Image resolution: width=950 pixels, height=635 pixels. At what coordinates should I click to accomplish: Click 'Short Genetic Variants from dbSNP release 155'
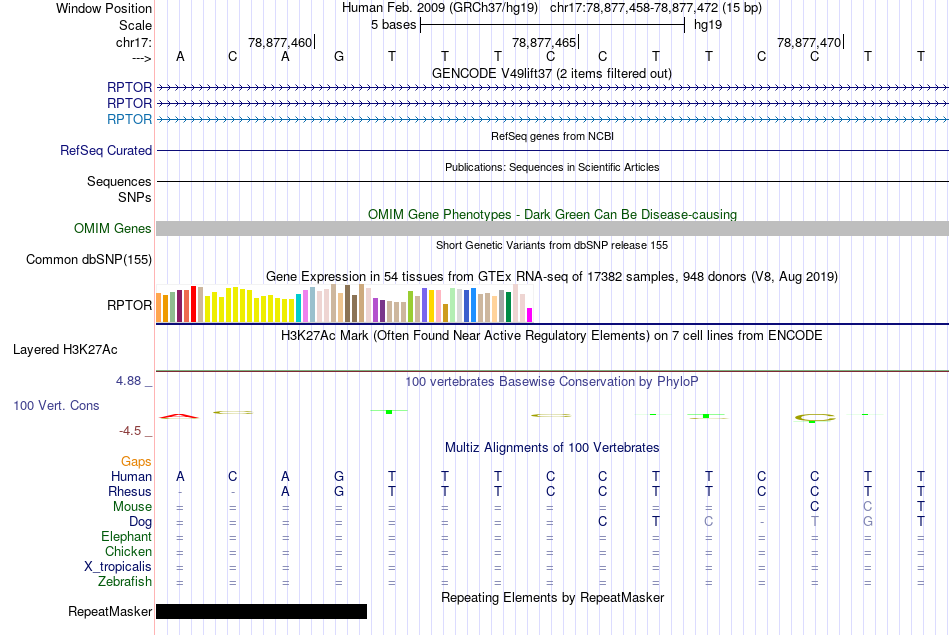552,245
